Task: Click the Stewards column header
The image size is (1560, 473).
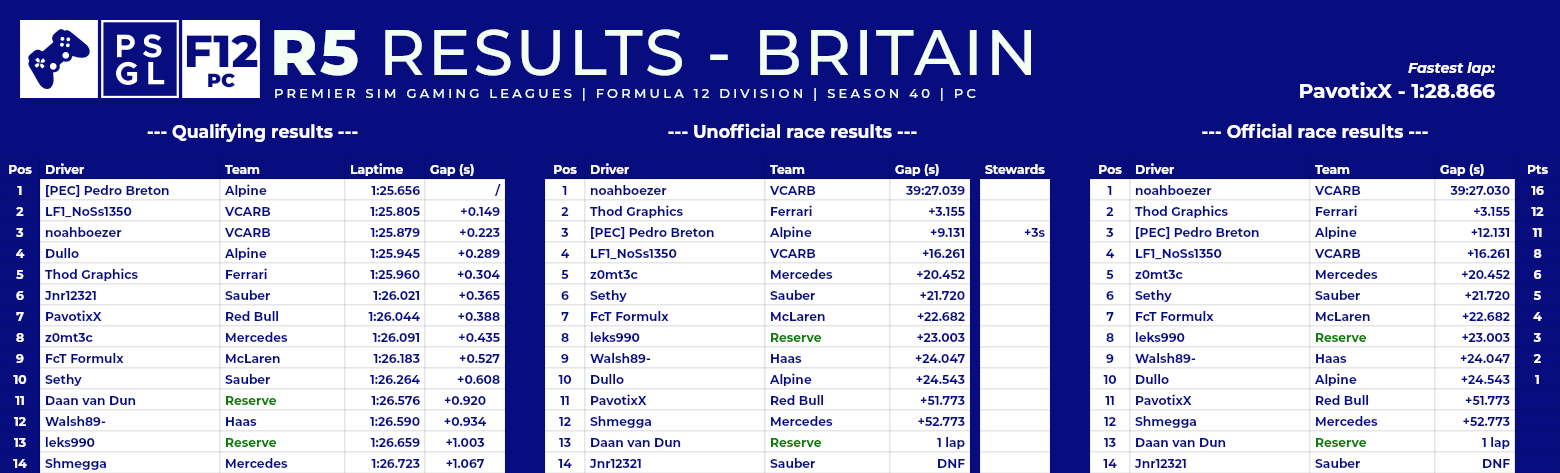Action: 1015,170
